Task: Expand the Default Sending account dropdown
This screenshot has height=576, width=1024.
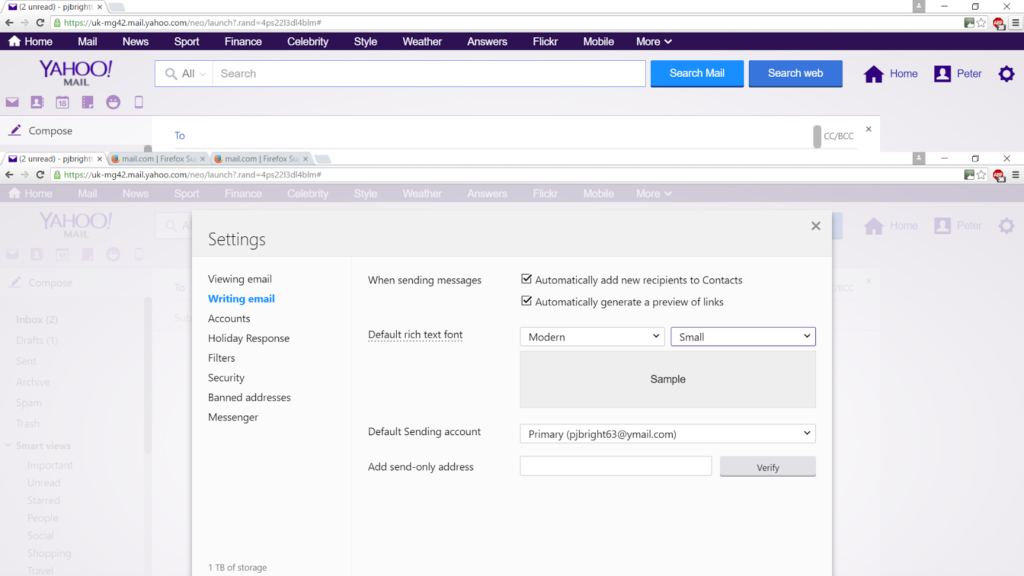Action: coord(667,434)
